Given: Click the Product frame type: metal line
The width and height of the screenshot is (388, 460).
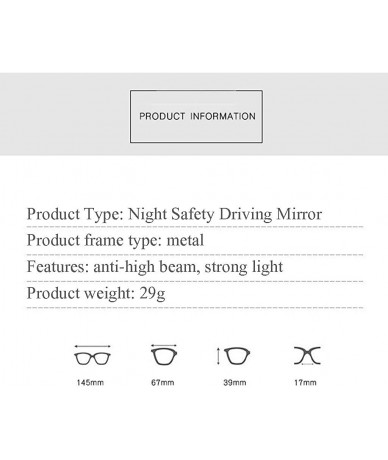Looking at the screenshot, I should tap(115, 240).
